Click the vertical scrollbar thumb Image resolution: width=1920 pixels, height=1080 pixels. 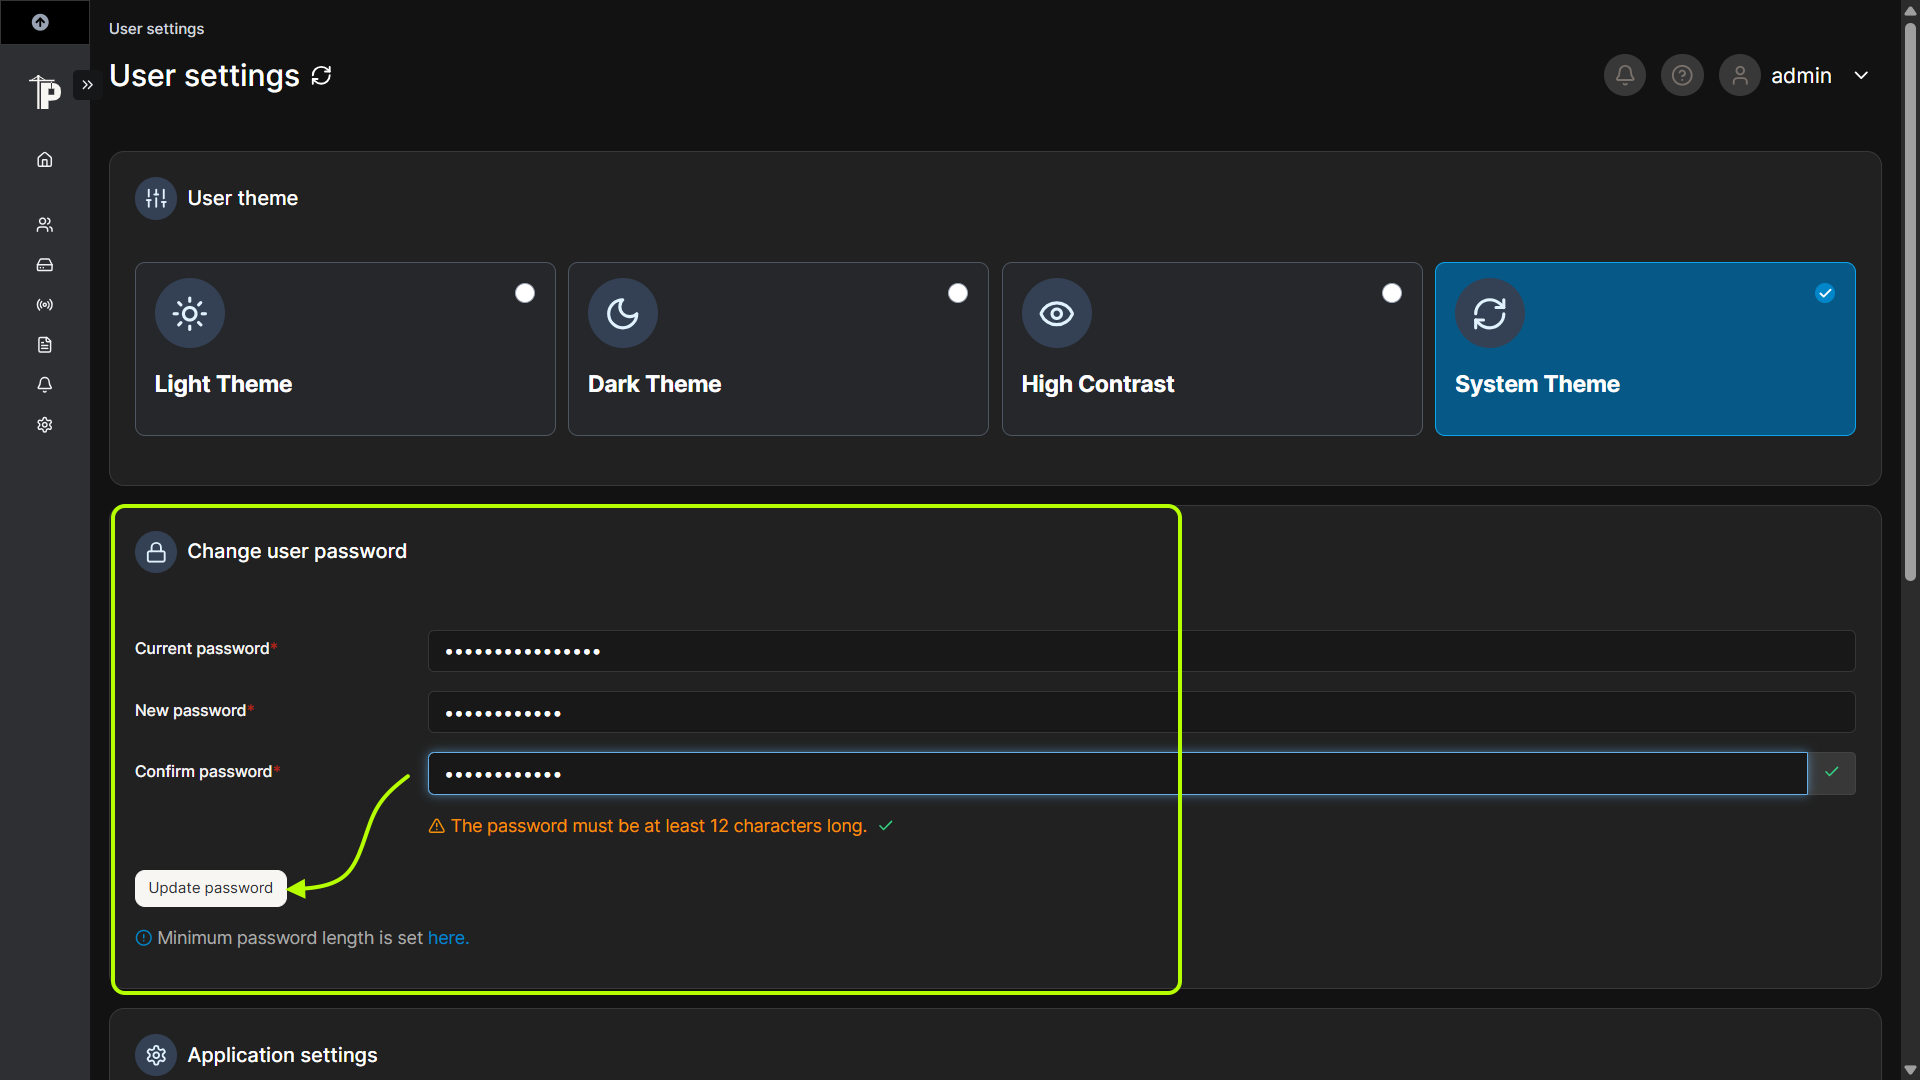(x=1910, y=300)
